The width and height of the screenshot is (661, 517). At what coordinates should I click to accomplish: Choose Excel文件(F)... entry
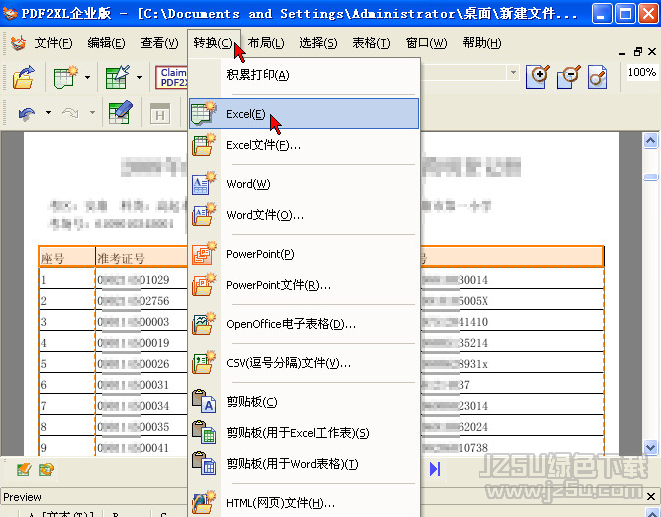click(x=304, y=145)
